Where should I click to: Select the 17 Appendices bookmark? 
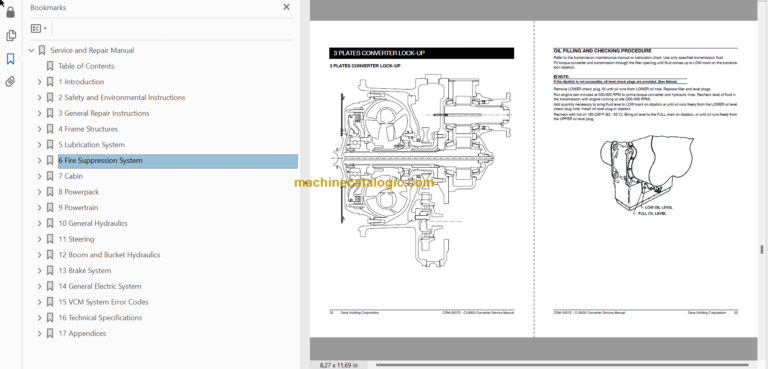click(x=82, y=333)
